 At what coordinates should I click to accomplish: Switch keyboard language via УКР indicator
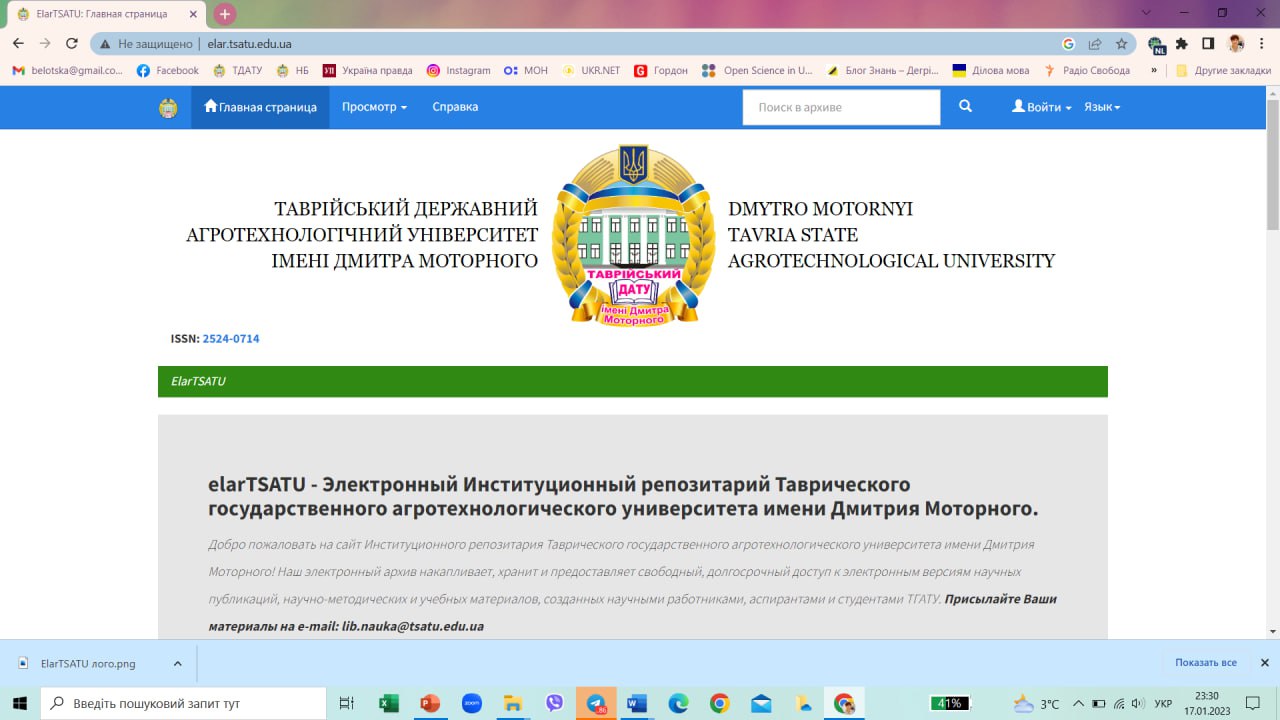pyautogui.click(x=1163, y=704)
